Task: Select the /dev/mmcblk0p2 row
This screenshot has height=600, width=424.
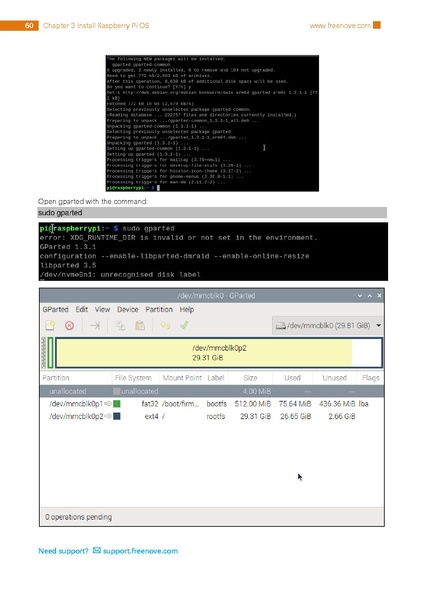Action: click(x=212, y=416)
